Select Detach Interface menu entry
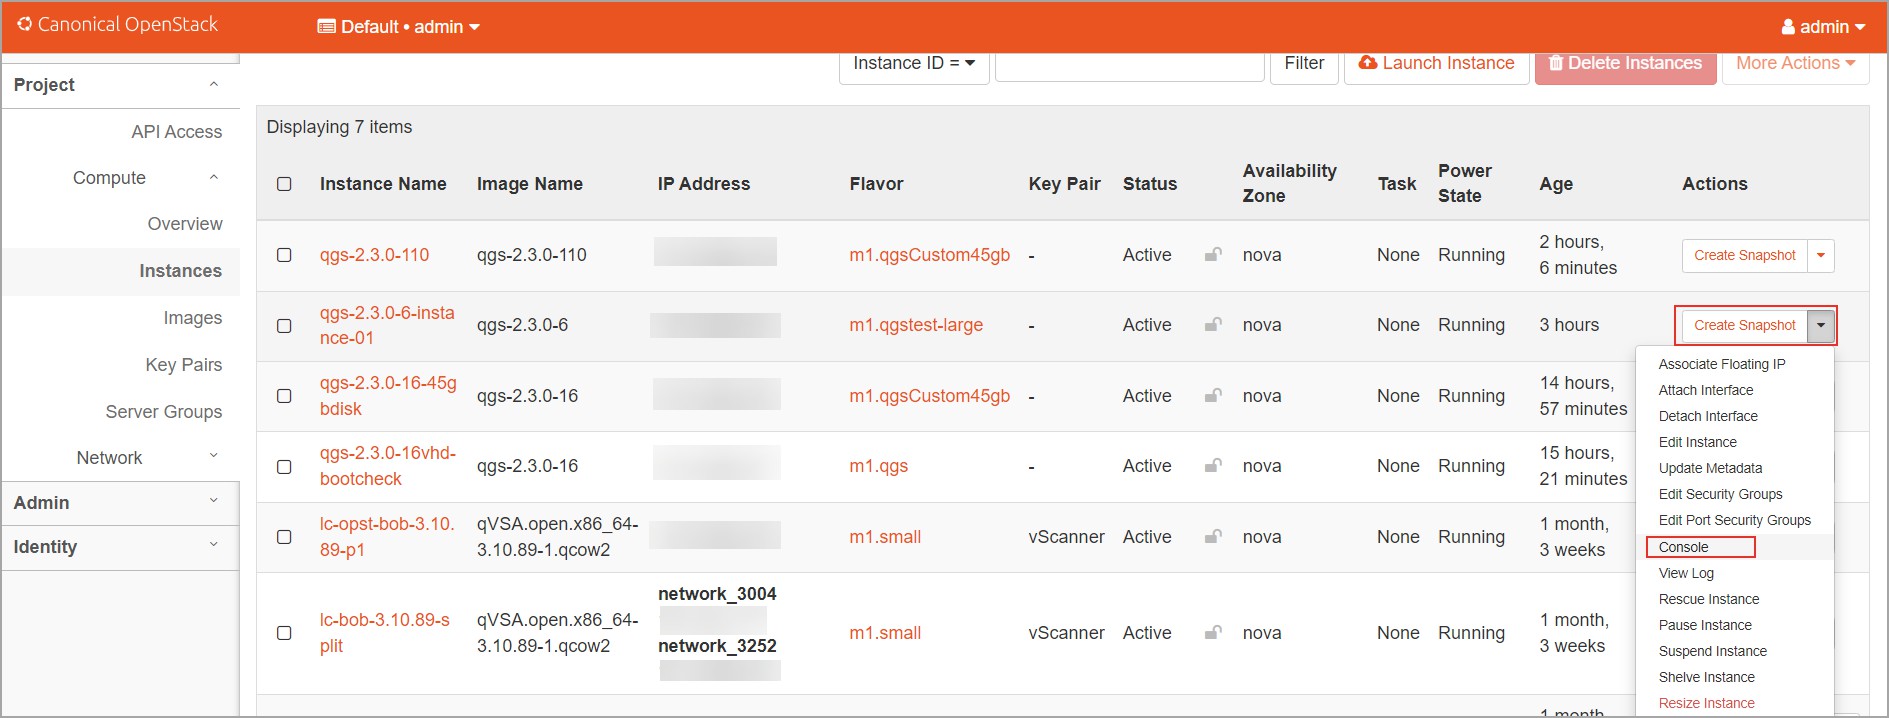The image size is (1889, 718). 1707,416
